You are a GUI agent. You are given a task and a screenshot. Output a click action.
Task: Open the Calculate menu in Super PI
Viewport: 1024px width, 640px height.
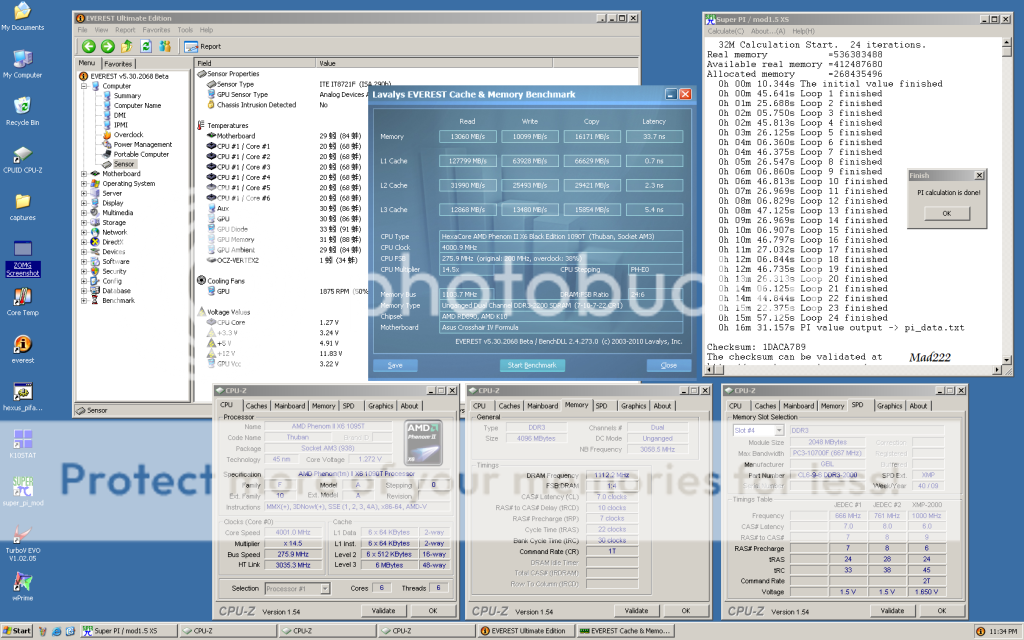coord(723,33)
